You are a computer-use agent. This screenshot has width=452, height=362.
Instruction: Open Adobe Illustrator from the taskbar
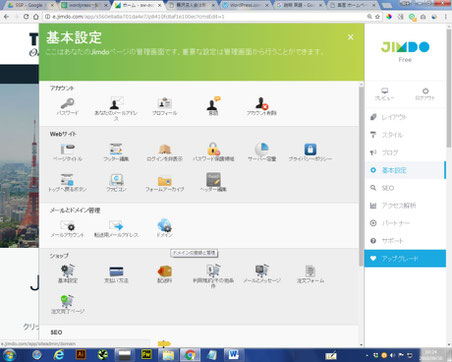pyautogui.click(x=81, y=354)
